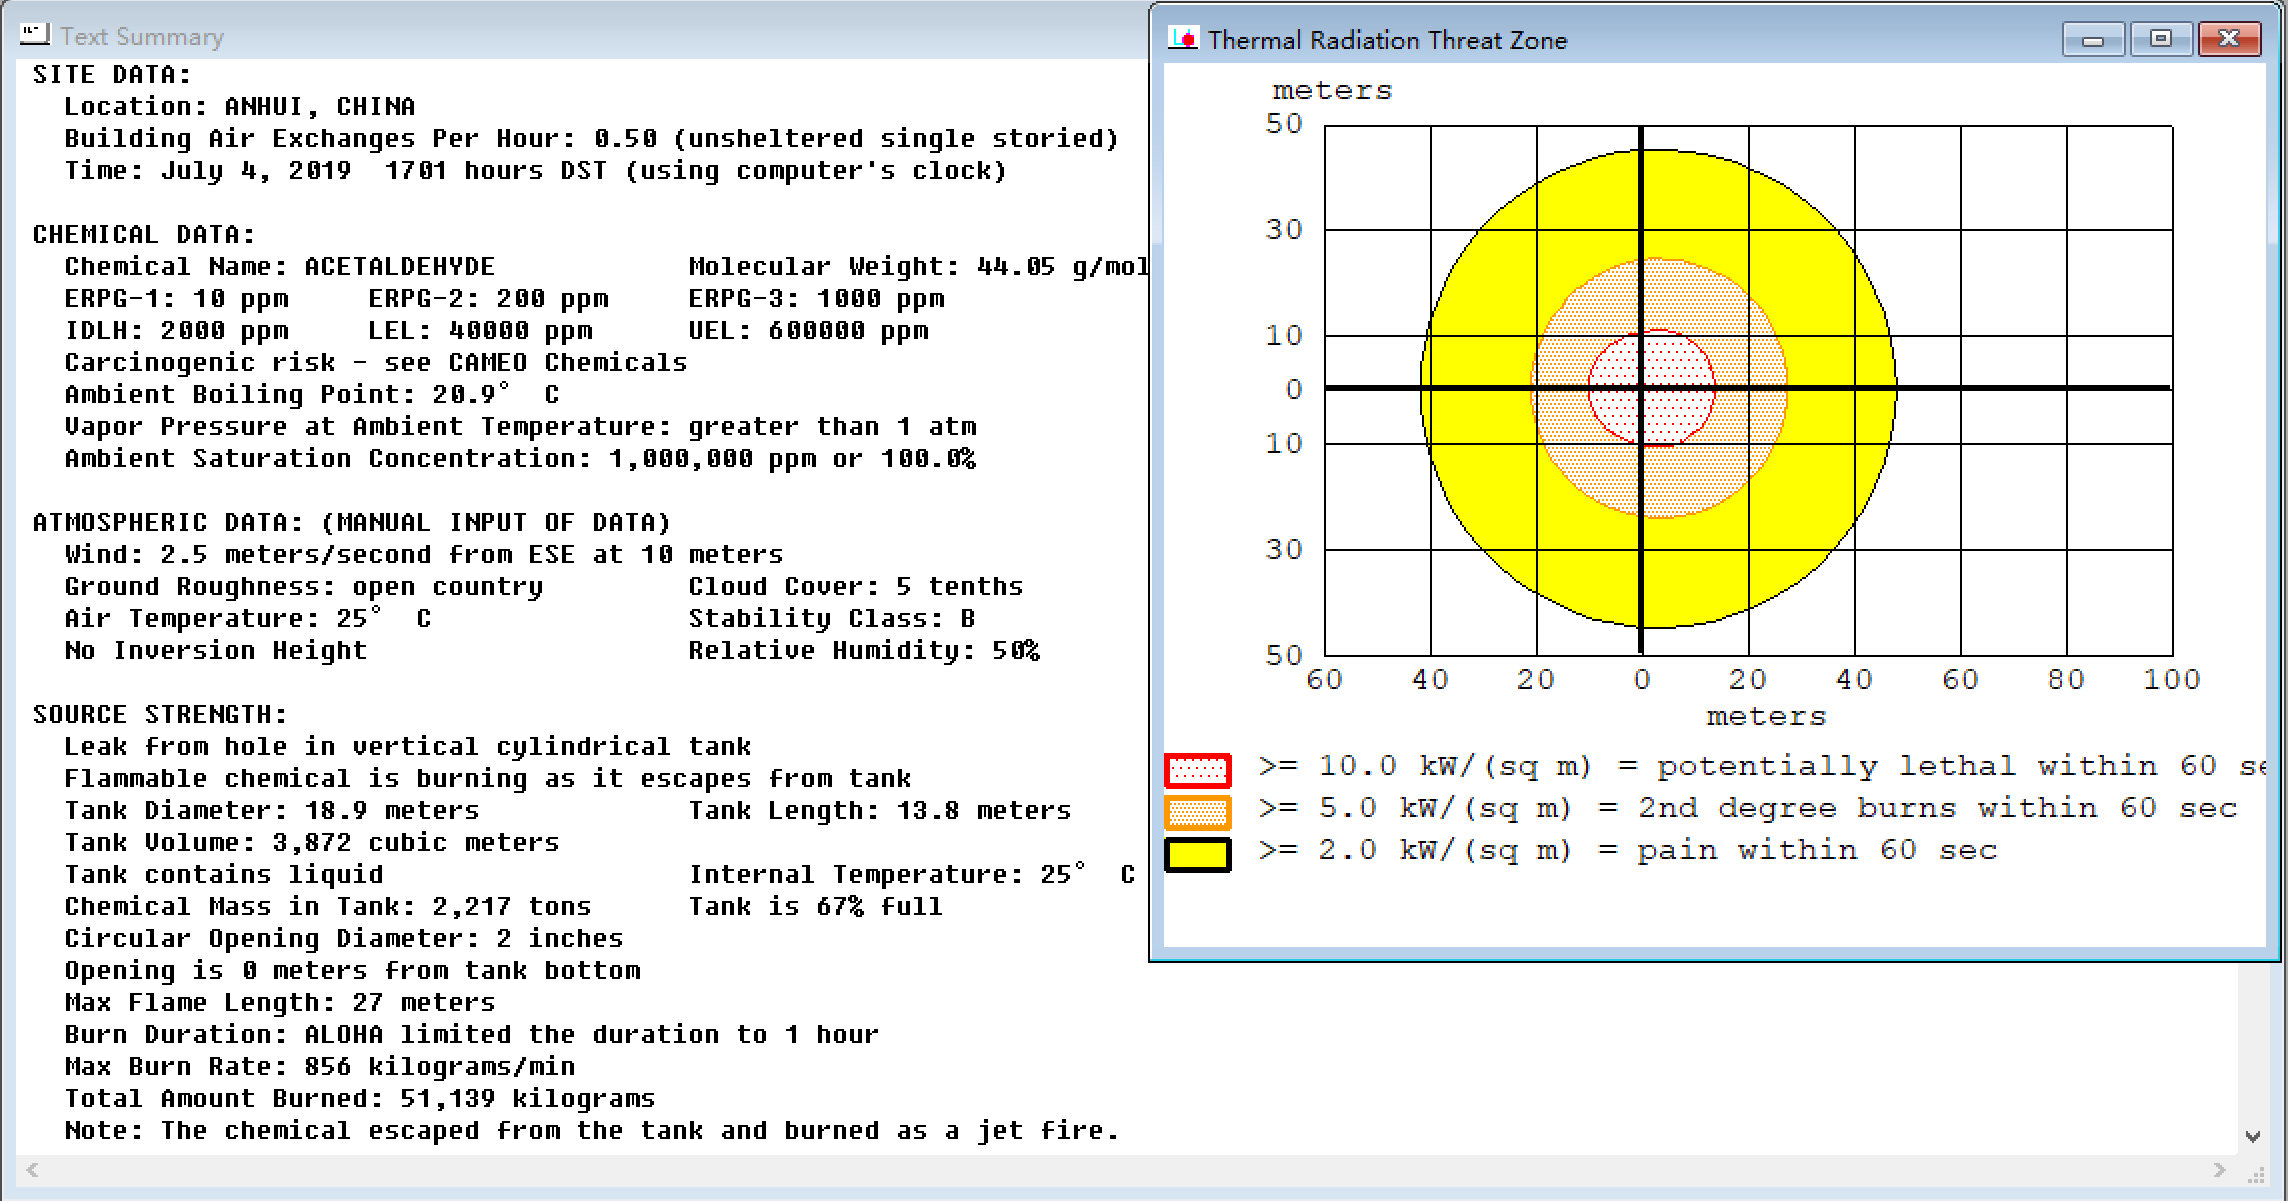Click the resize grip at the window corner

[x=2256, y=1175]
